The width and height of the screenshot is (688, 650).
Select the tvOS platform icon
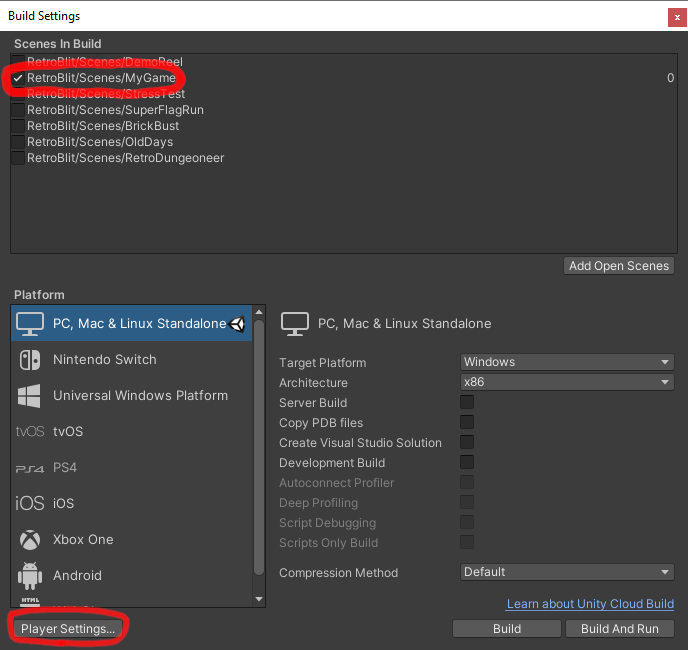point(30,431)
